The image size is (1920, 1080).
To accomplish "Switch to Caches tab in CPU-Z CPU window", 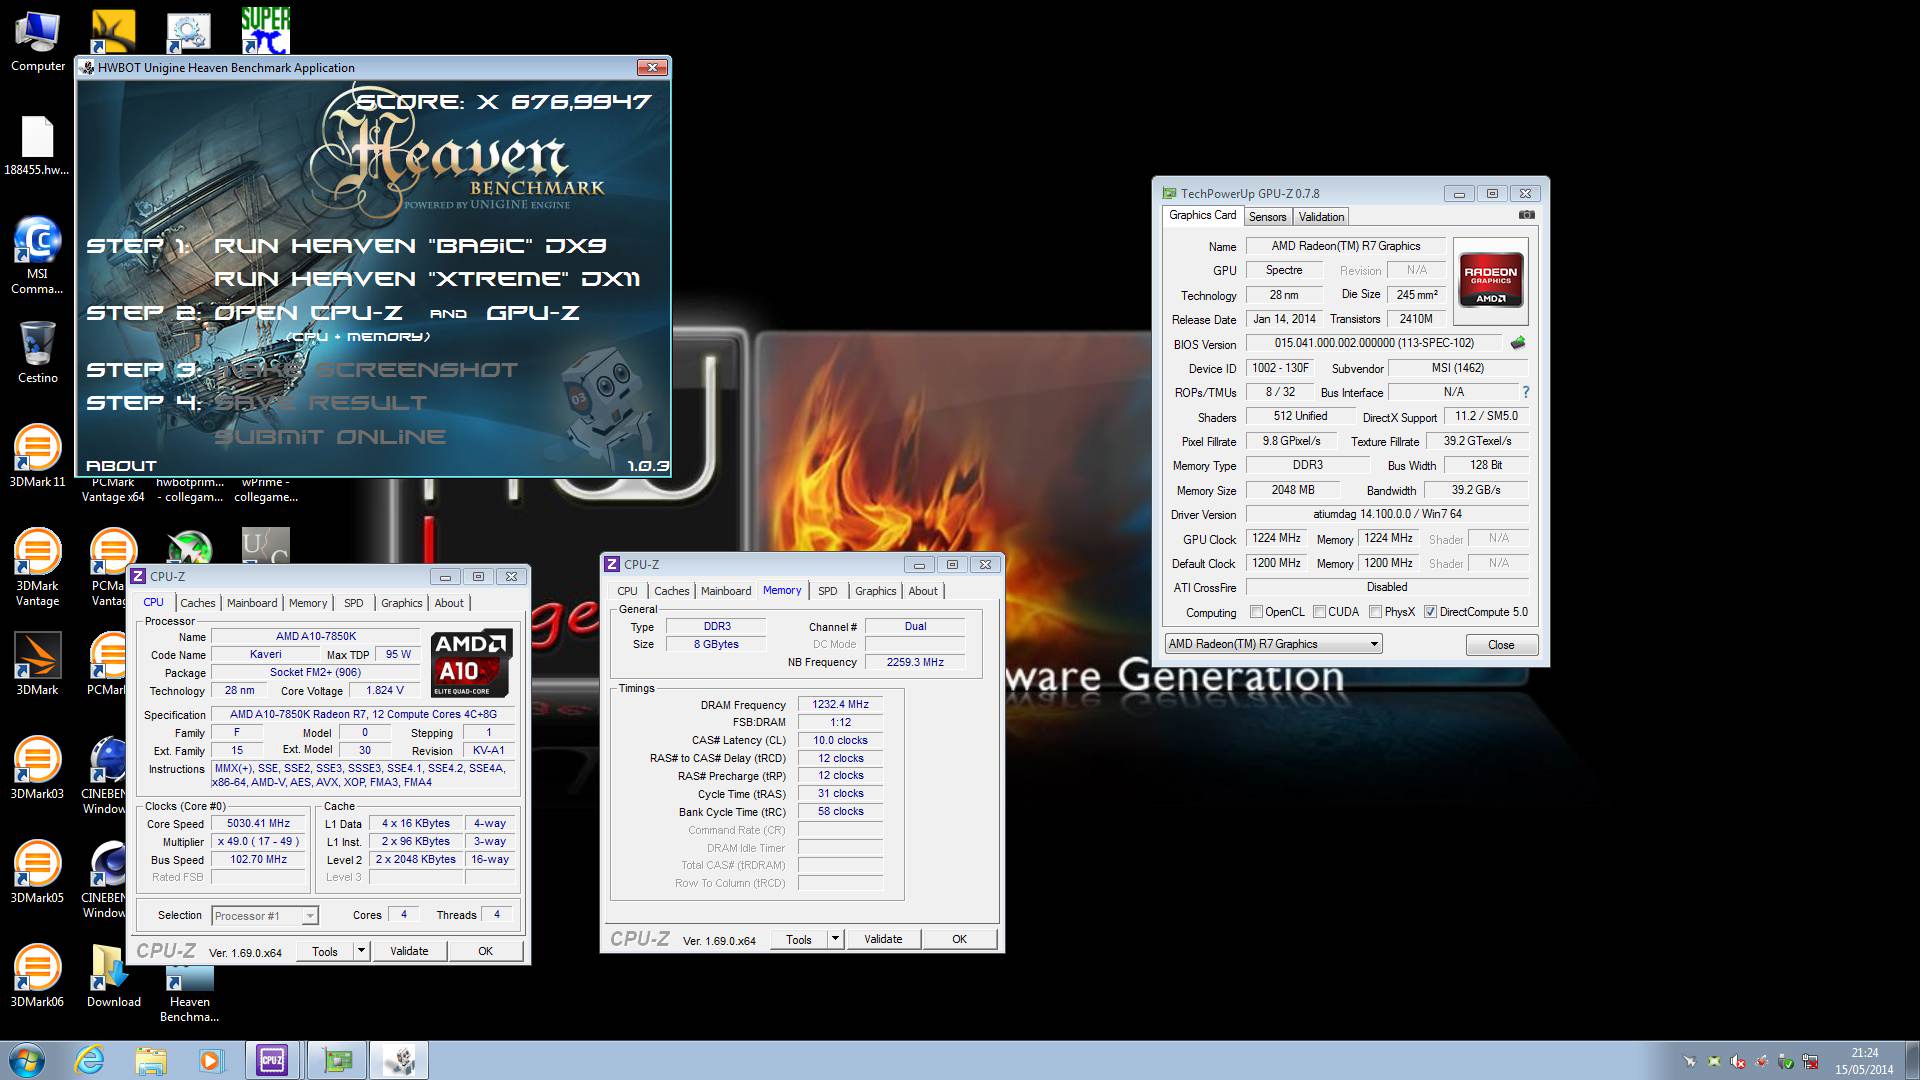I will (x=197, y=603).
